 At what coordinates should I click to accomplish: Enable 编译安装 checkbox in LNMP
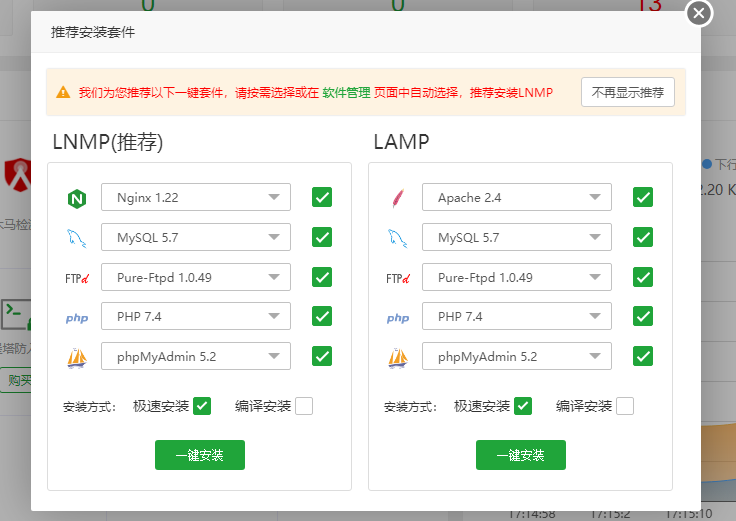(x=304, y=406)
